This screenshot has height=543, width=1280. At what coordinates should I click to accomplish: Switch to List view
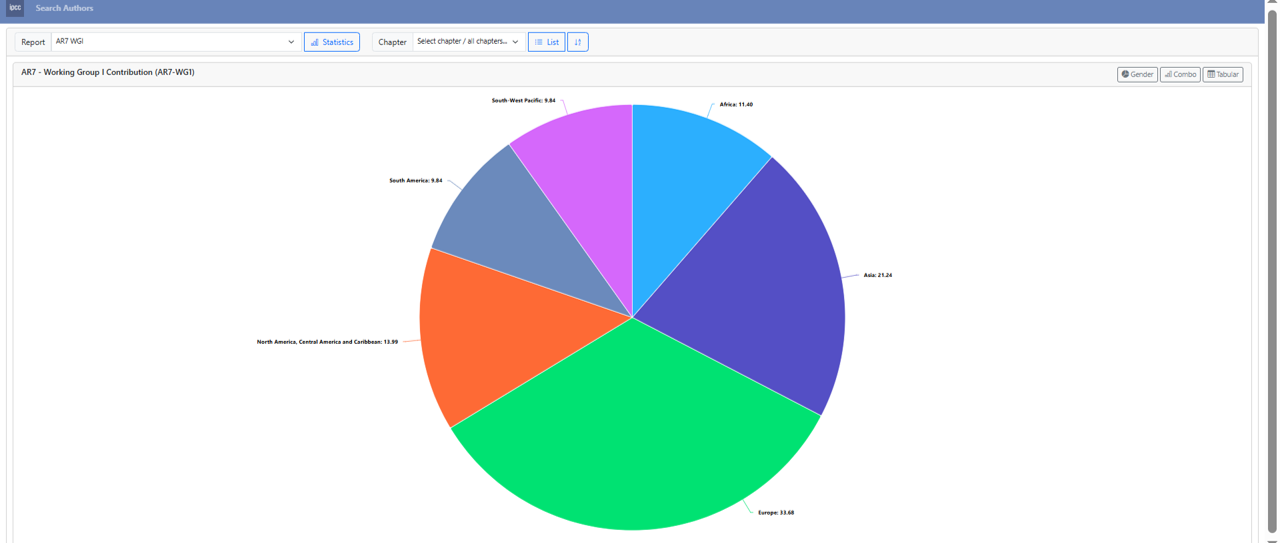tap(546, 42)
